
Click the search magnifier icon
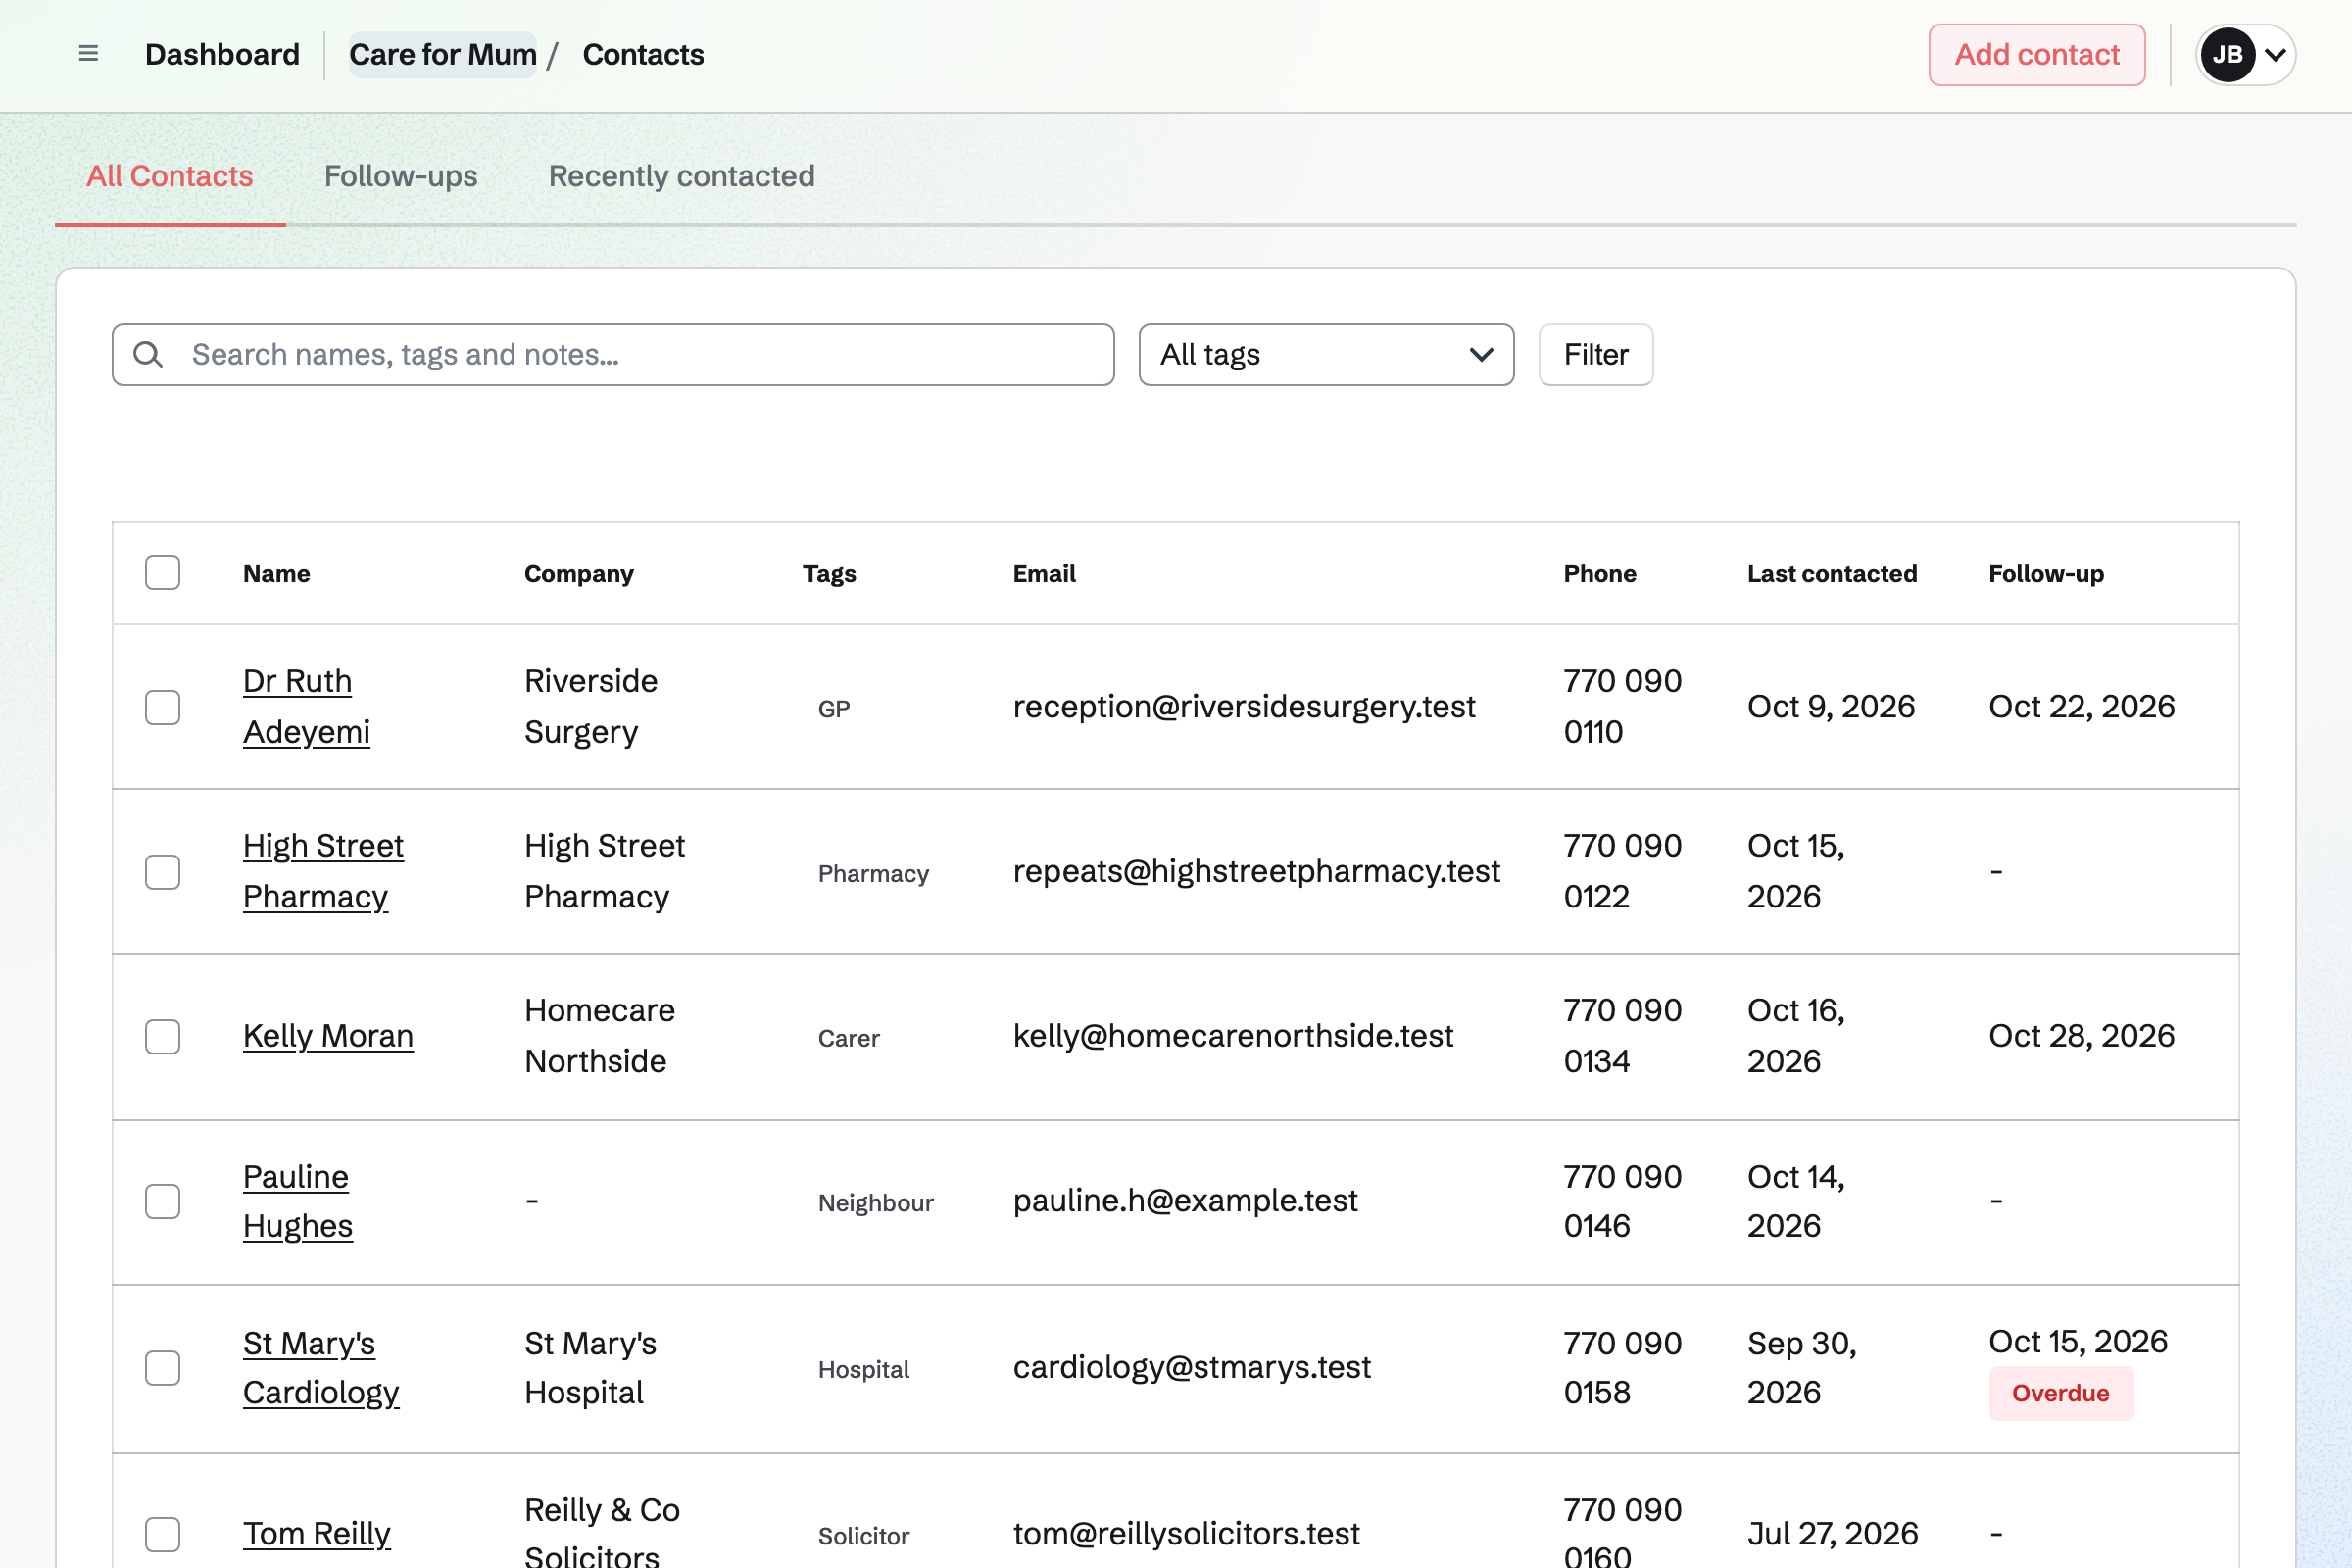(148, 354)
